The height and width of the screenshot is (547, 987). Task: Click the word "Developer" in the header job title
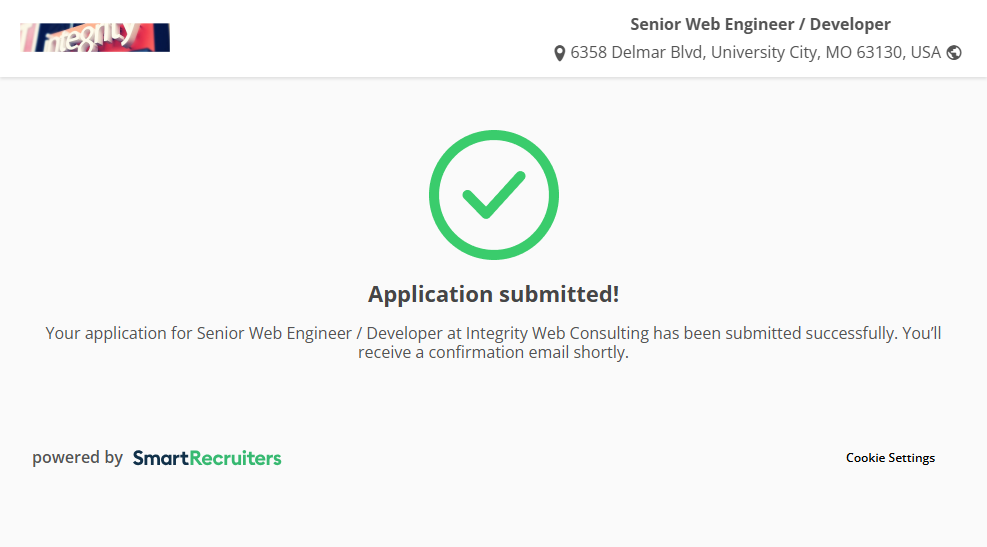point(850,24)
